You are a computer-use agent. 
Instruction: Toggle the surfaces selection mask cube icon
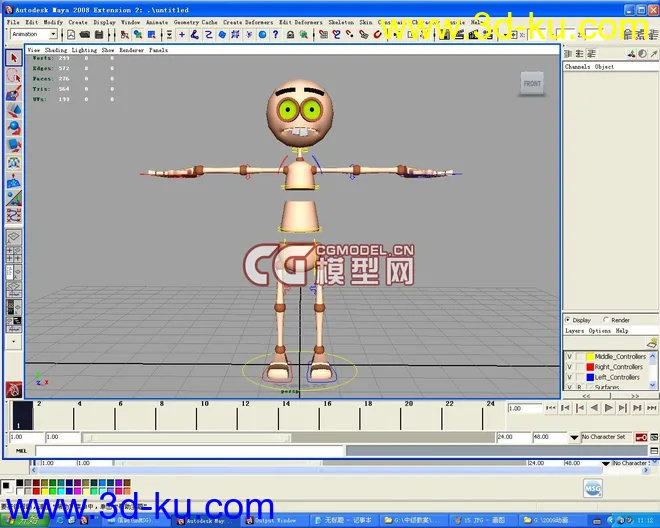(x=222, y=35)
